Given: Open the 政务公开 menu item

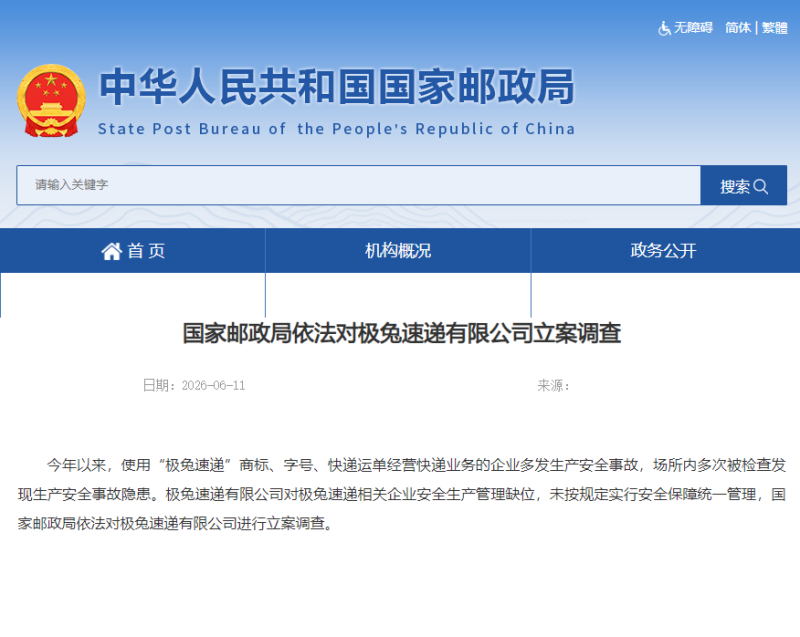Looking at the screenshot, I should click(x=663, y=250).
